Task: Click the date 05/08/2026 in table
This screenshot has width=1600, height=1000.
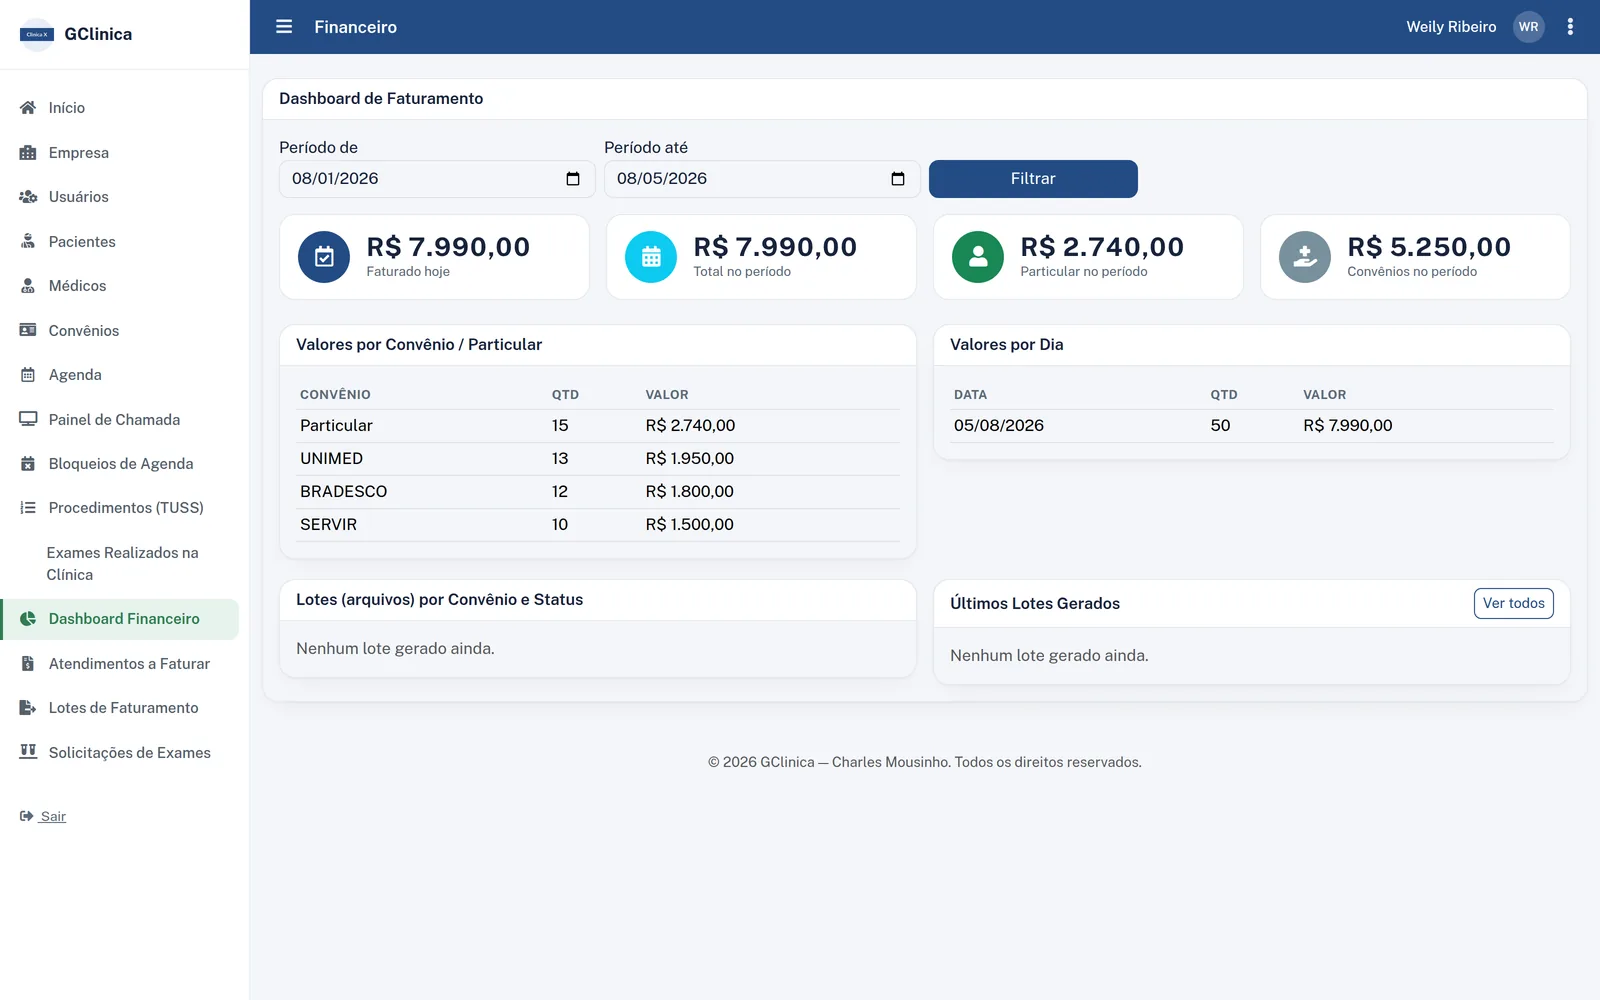Action: coord(999,426)
